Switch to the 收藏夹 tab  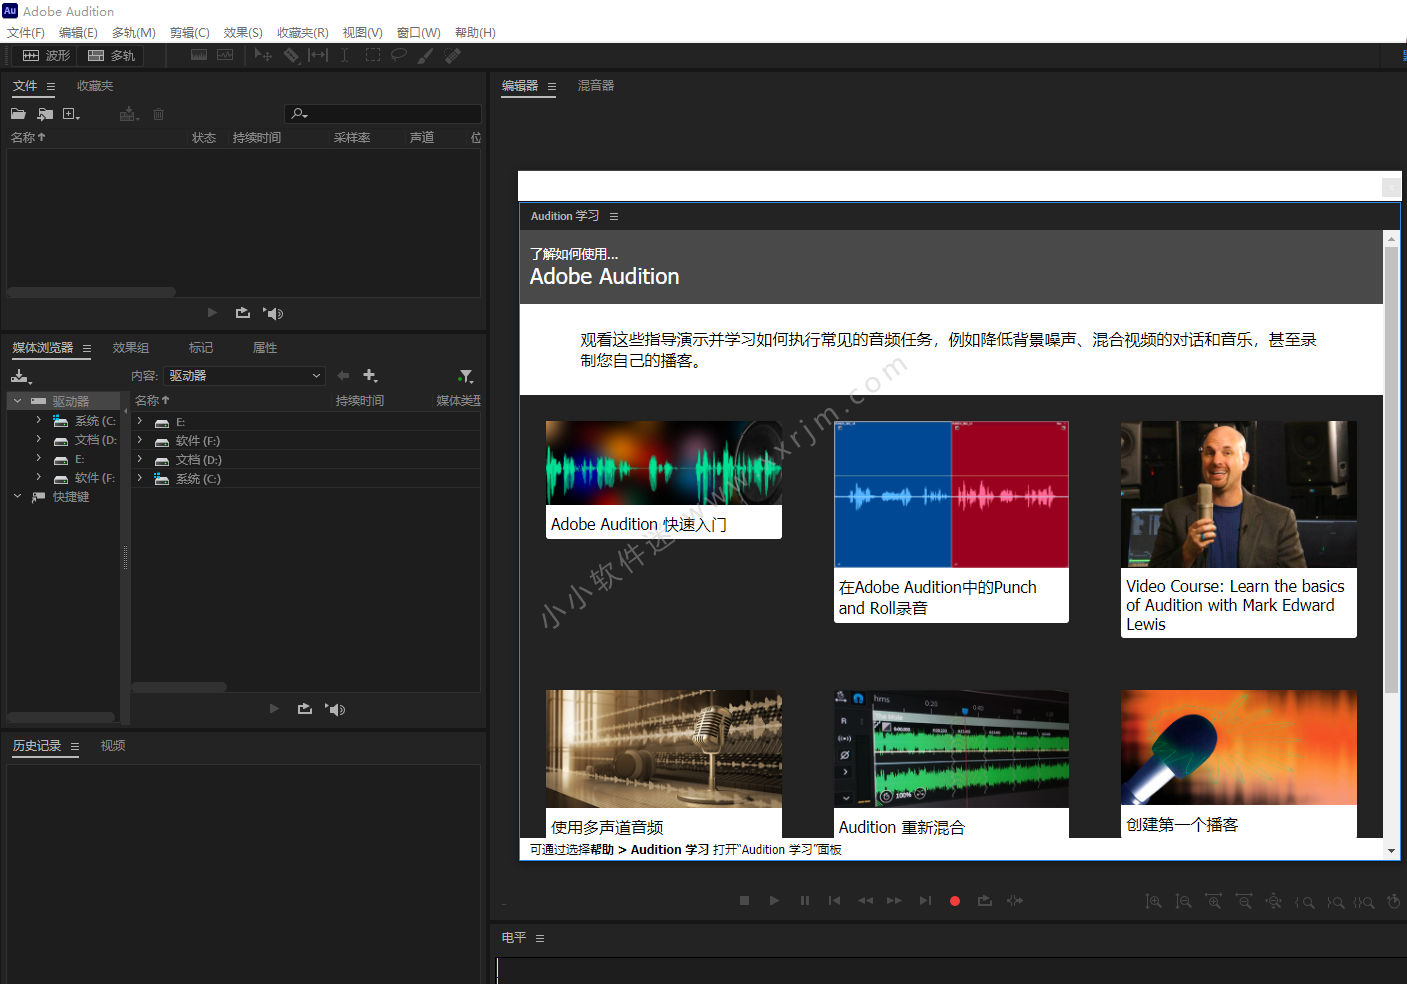click(x=95, y=86)
